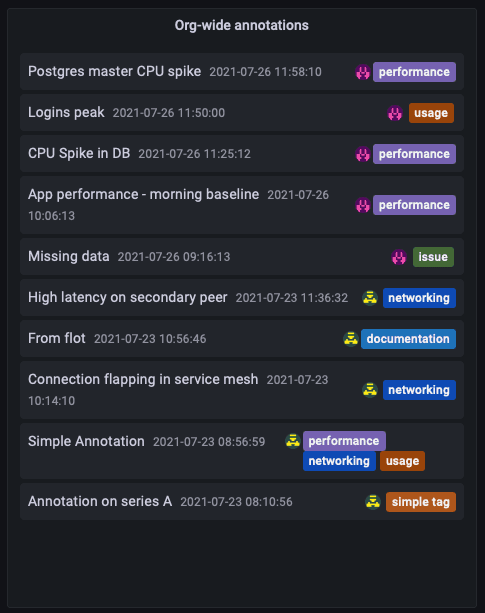Filter by performance tag on Postgres row

tap(414, 72)
